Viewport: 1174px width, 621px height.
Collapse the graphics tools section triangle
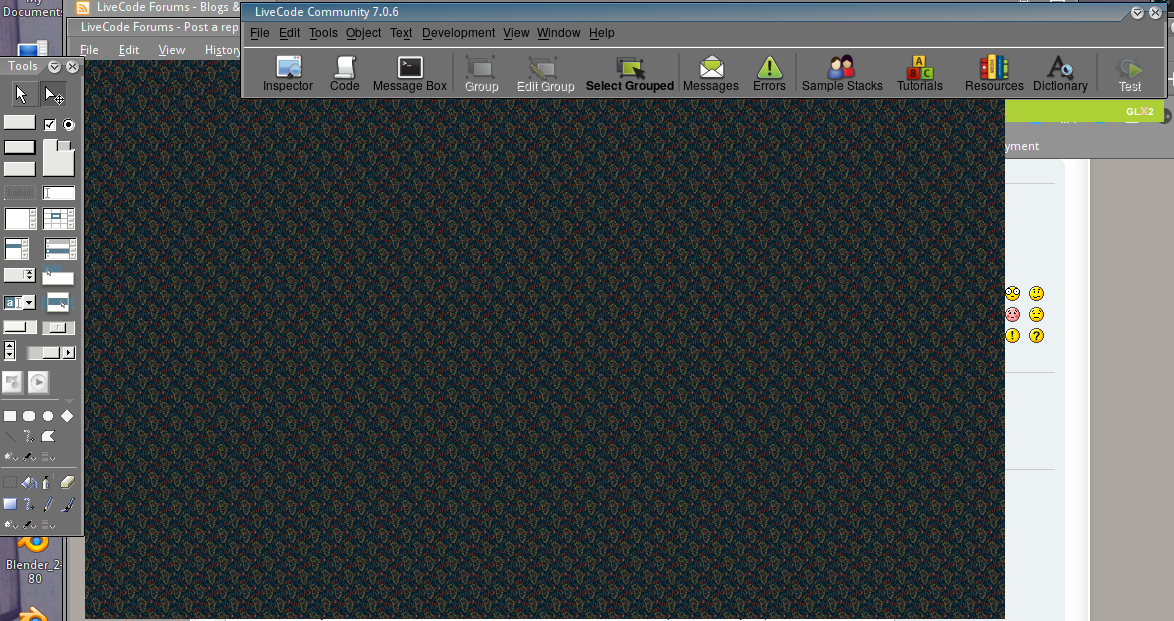69,402
